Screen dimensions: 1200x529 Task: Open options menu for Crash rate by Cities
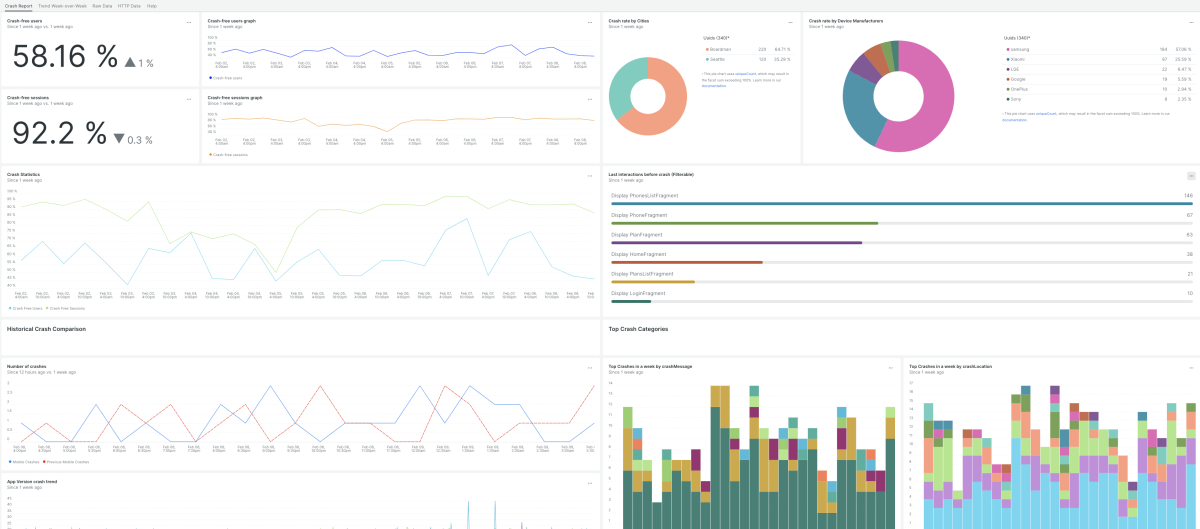point(791,21)
